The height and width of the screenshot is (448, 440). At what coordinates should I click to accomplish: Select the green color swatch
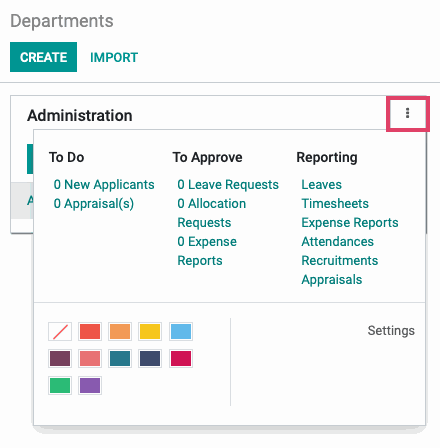click(60, 385)
